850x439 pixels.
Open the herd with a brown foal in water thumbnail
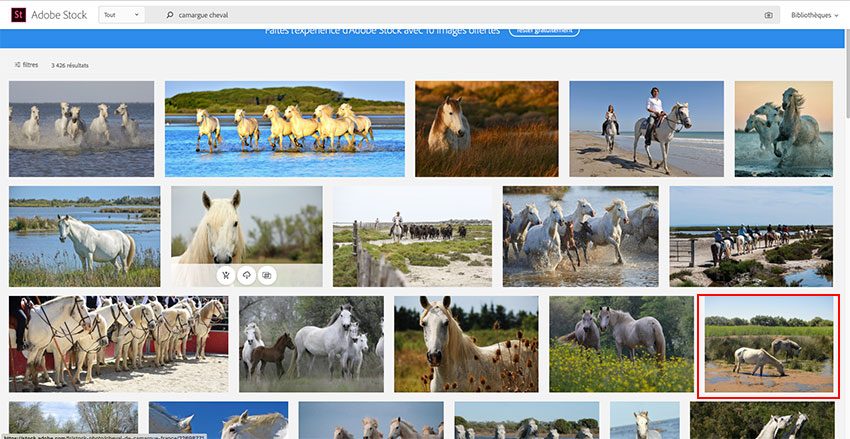tap(581, 236)
